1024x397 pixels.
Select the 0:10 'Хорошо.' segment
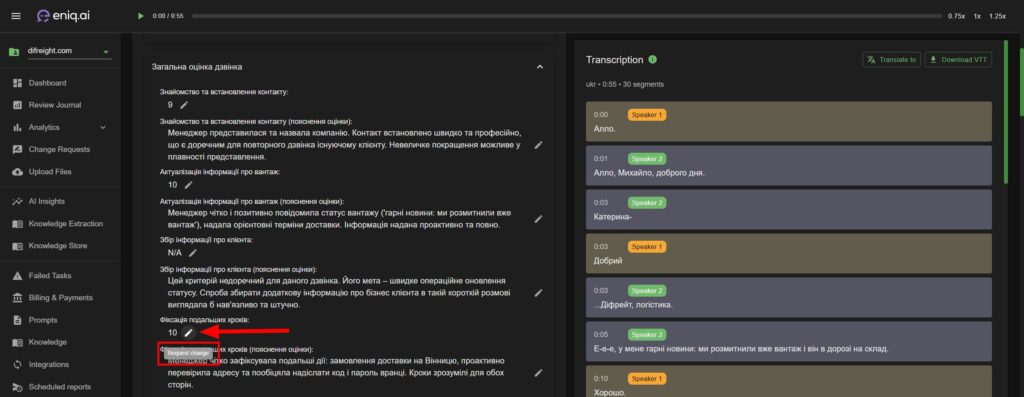(789, 381)
